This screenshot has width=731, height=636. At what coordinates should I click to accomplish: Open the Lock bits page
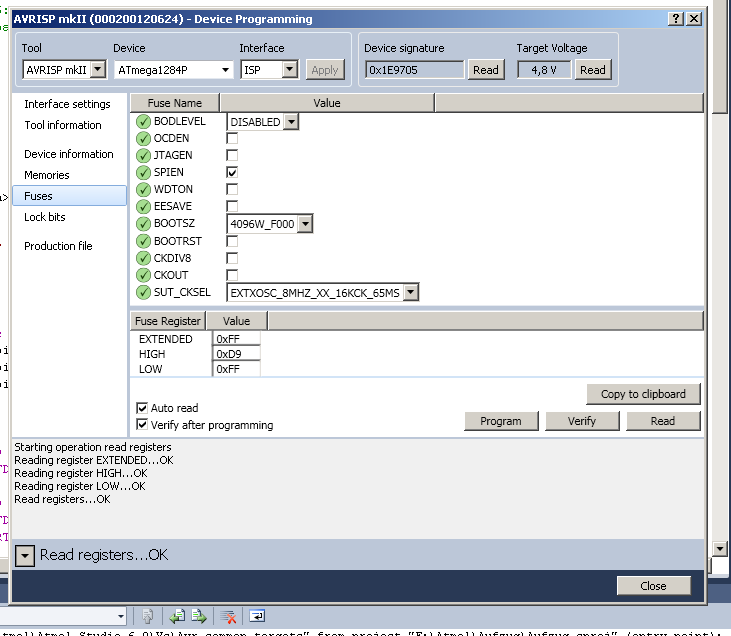(x=45, y=217)
